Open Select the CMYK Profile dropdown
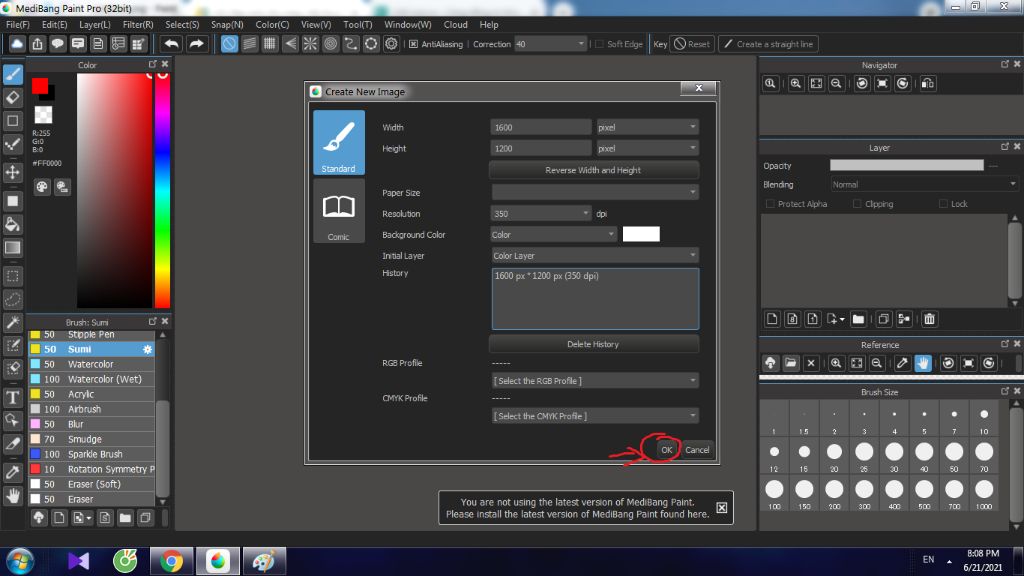 point(595,416)
